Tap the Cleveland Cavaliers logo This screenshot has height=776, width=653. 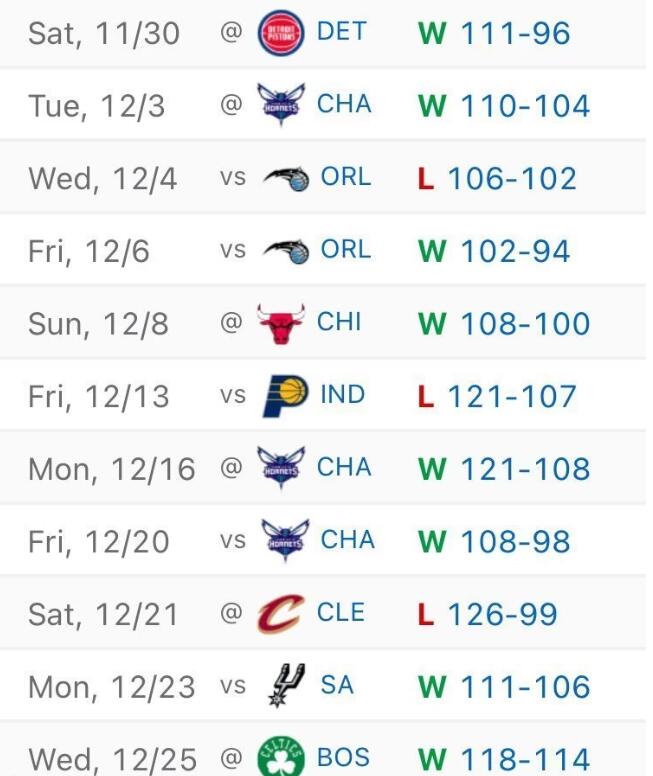[x=280, y=614]
